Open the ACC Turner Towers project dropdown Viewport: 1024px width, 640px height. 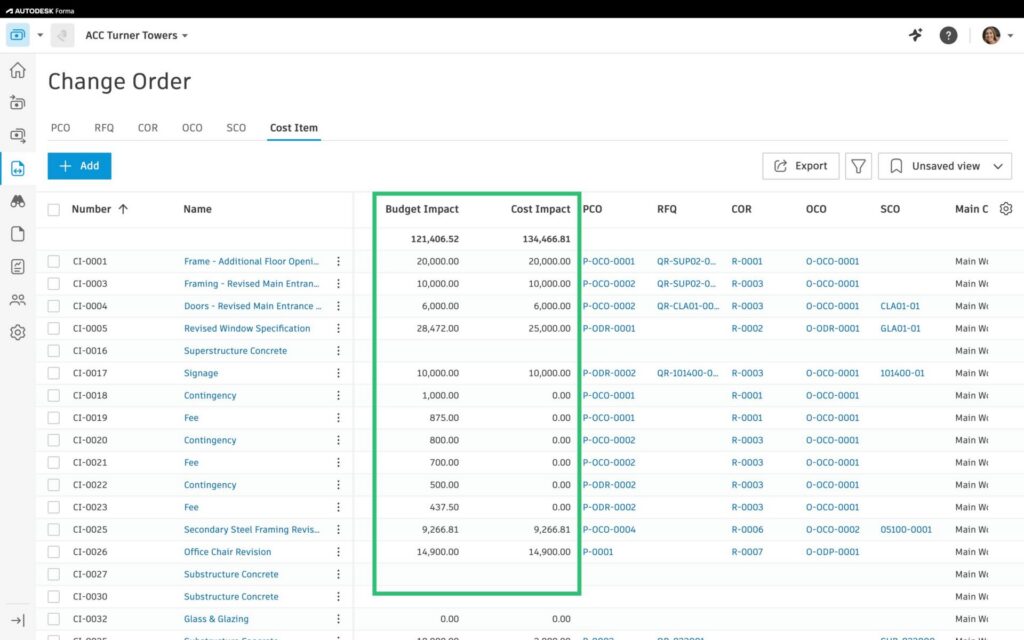[x=136, y=35]
